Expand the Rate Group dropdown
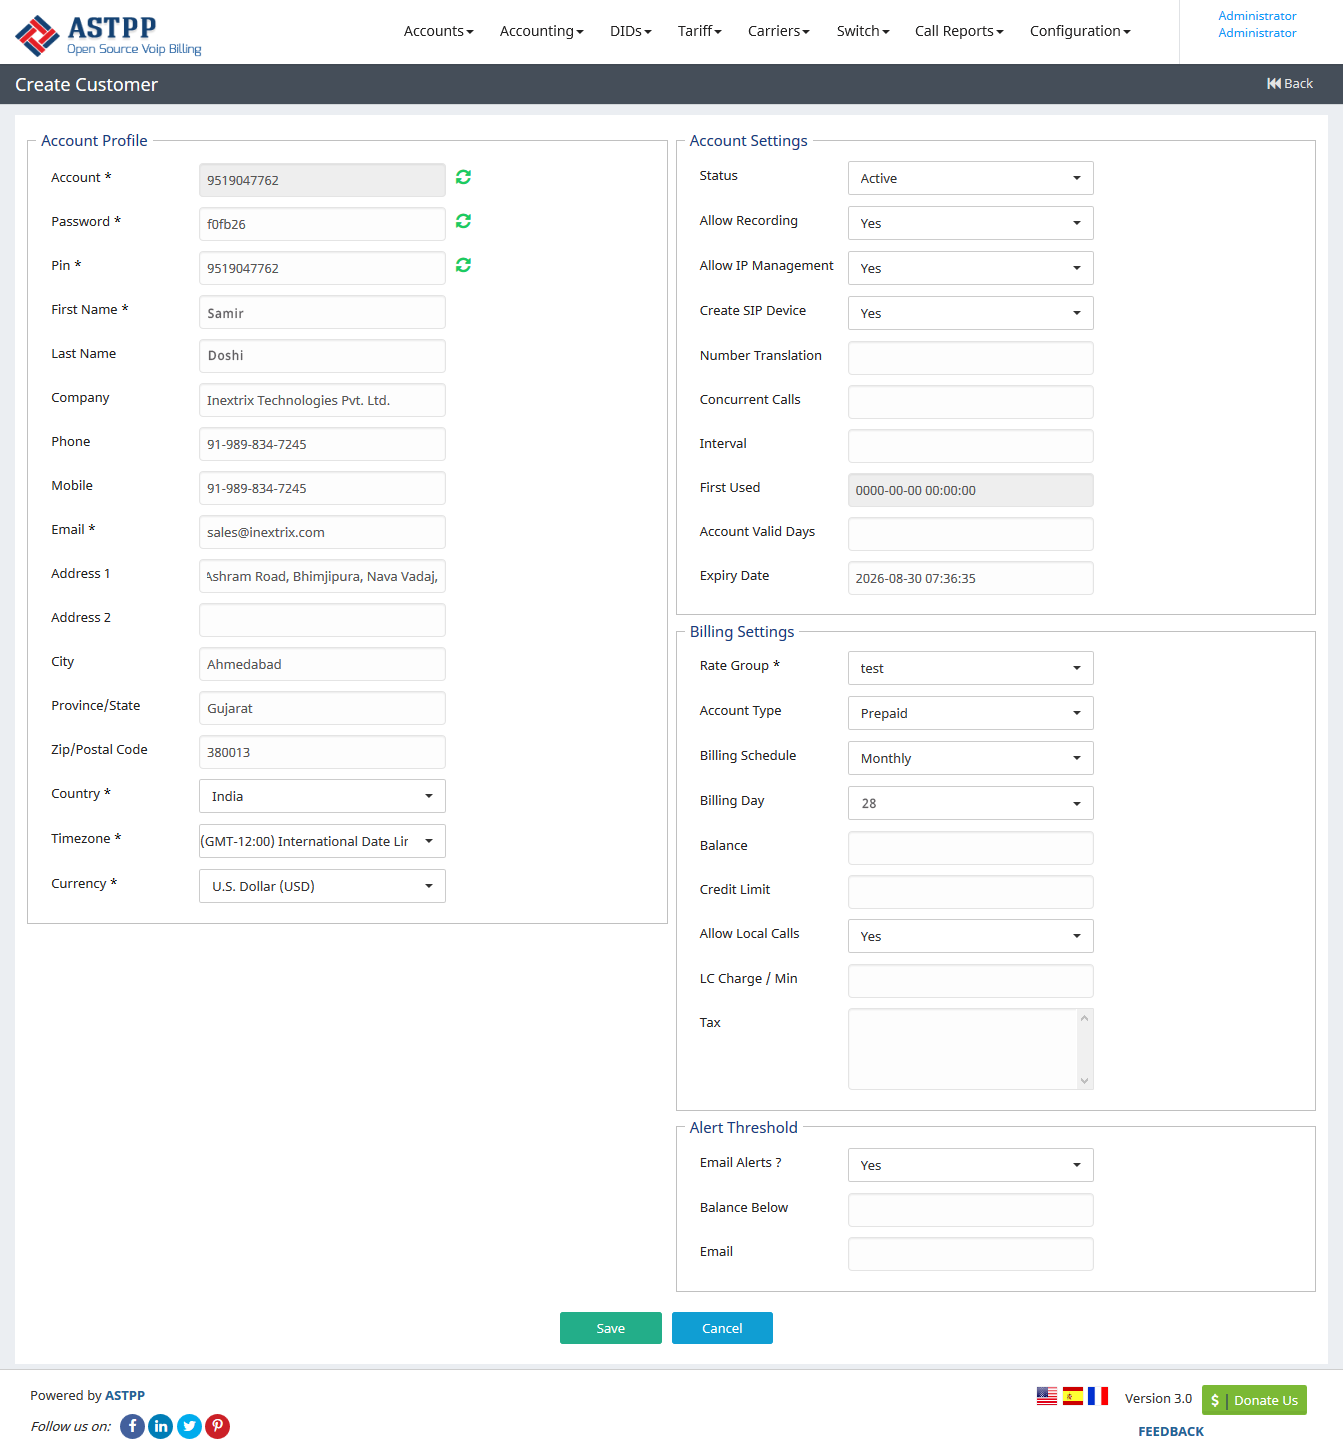This screenshot has height=1455, width=1343. click(970, 668)
